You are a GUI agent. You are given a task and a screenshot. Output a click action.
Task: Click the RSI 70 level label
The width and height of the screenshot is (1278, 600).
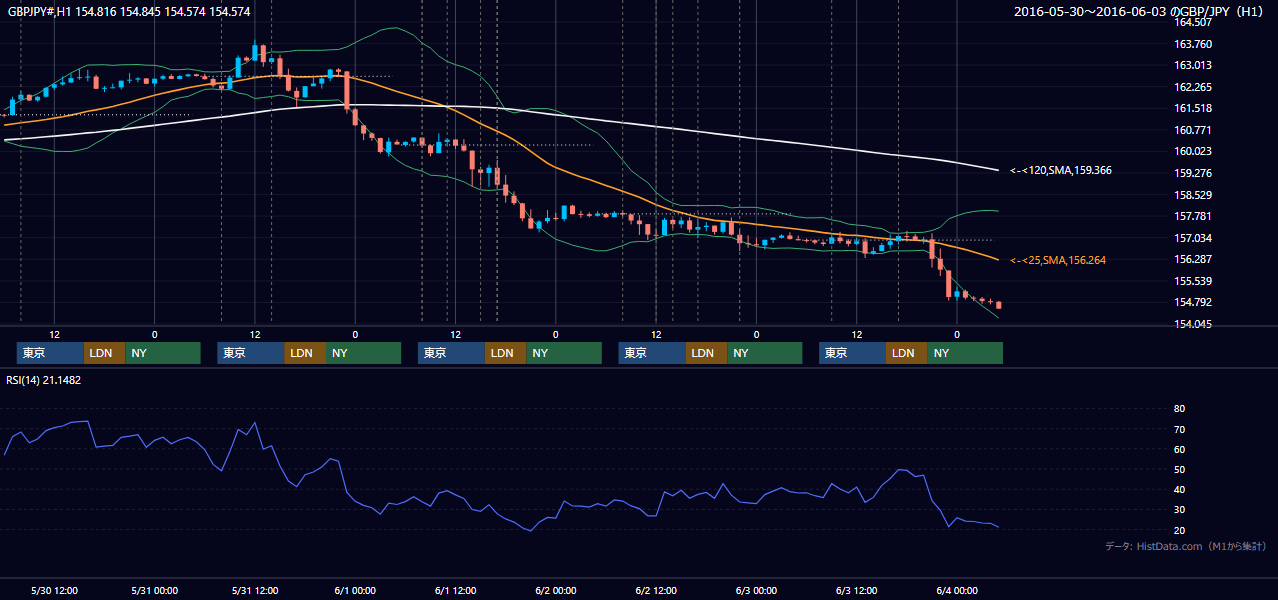click(1179, 429)
